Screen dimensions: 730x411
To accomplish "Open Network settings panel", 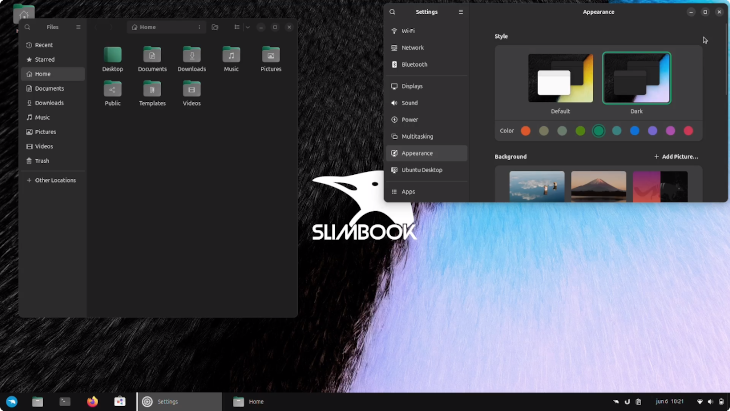I will [x=426, y=47].
